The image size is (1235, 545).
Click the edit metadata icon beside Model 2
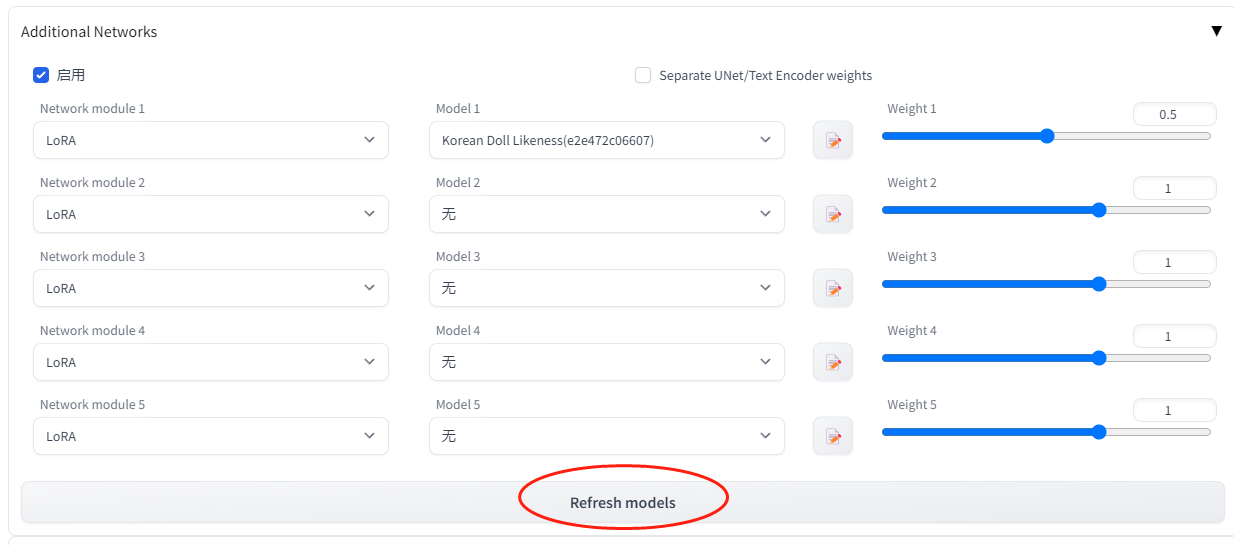pyautogui.click(x=833, y=215)
